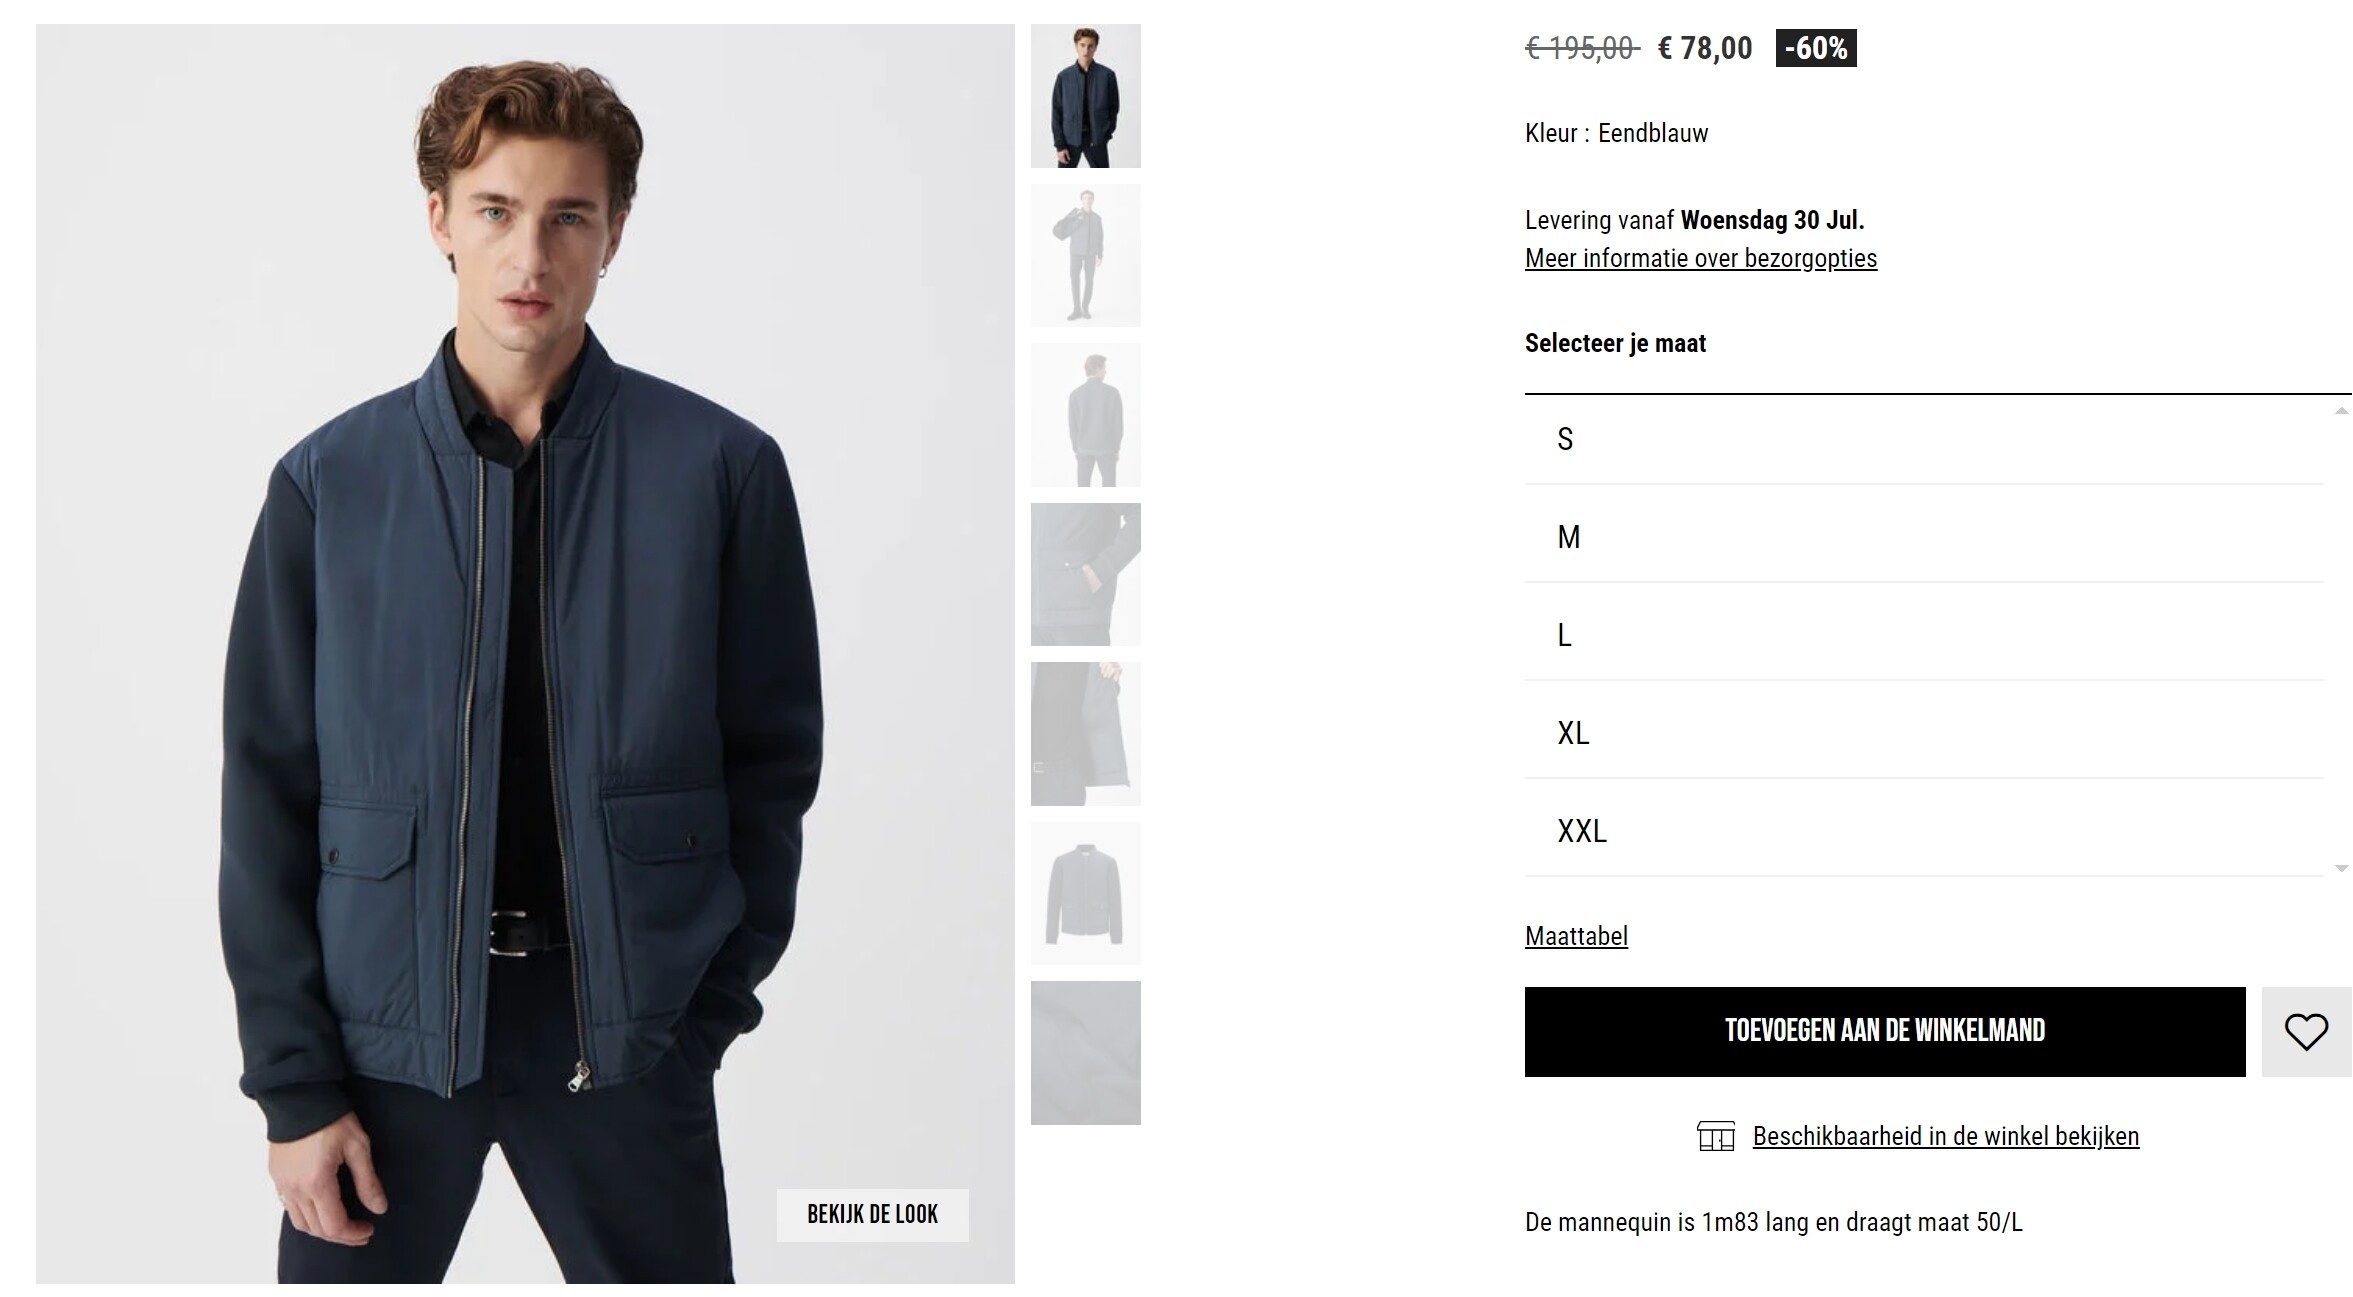View the back-view thumbnail of the jacket

coord(1086,415)
